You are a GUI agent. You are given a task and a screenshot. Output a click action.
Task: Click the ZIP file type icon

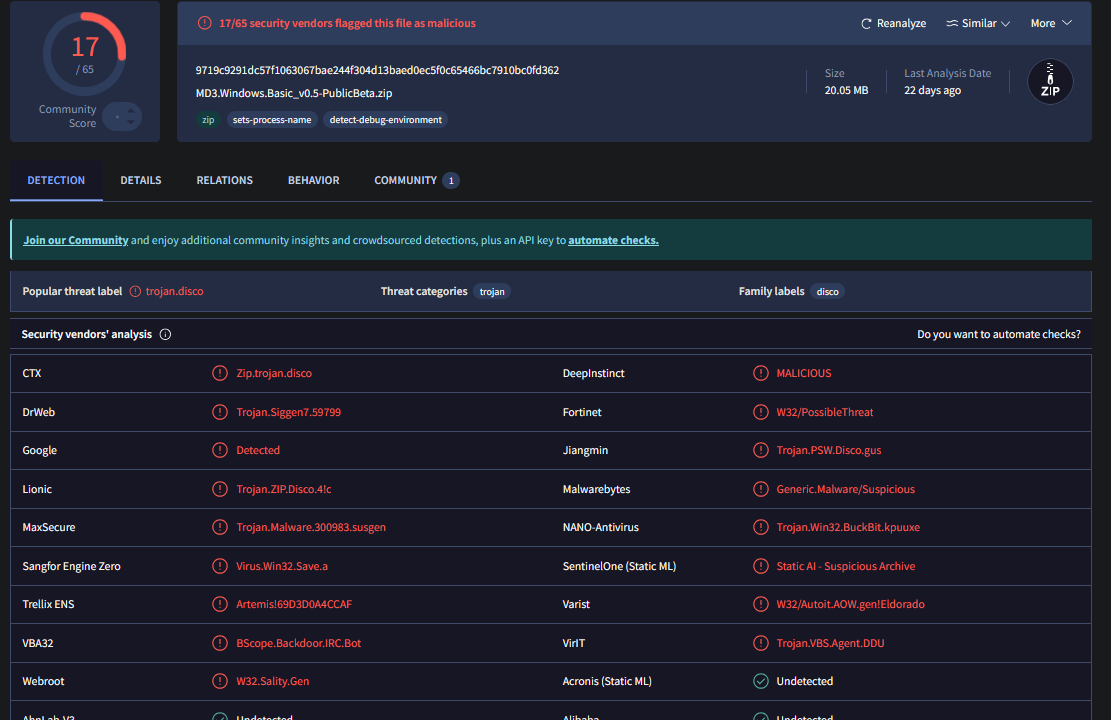pyautogui.click(x=1050, y=81)
